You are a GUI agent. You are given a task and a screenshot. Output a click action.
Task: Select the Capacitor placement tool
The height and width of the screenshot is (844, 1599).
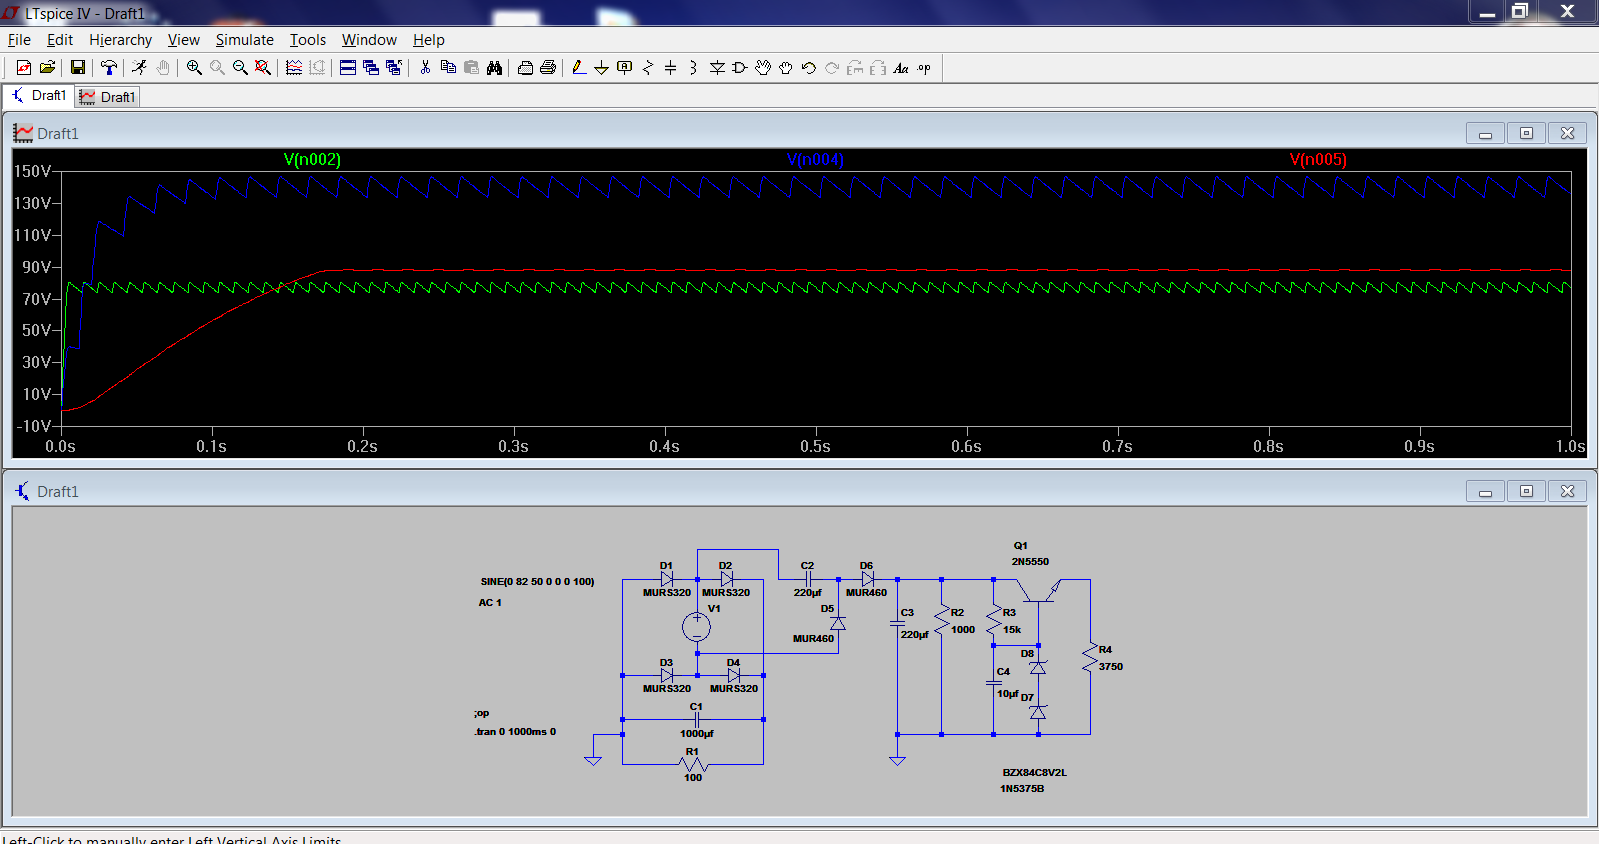click(670, 67)
